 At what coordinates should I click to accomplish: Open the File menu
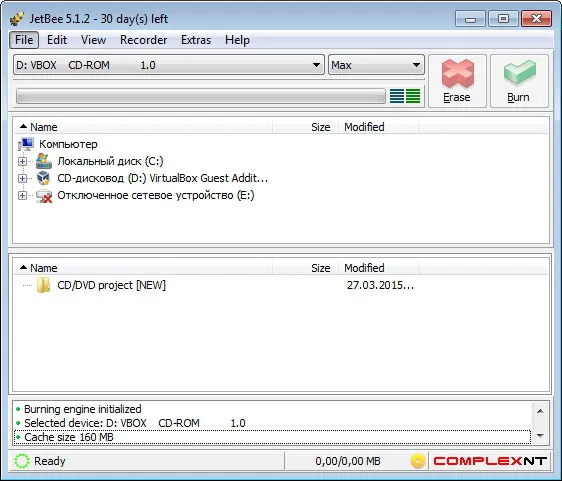click(24, 40)
